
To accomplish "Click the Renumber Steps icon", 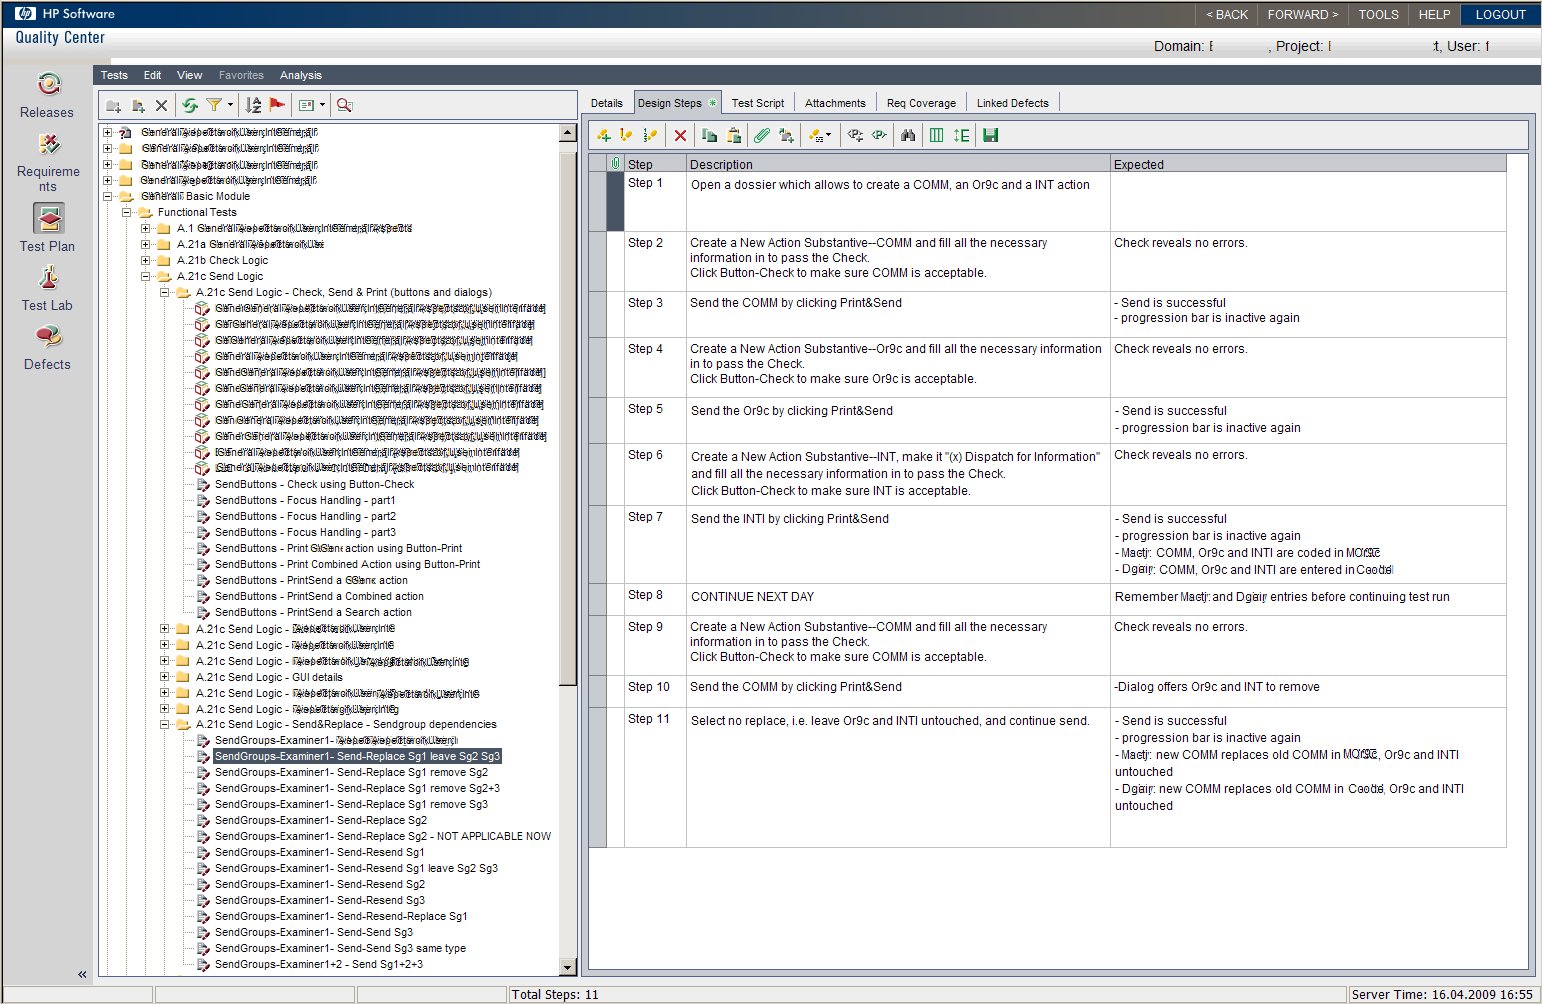I will coord(651,135).
